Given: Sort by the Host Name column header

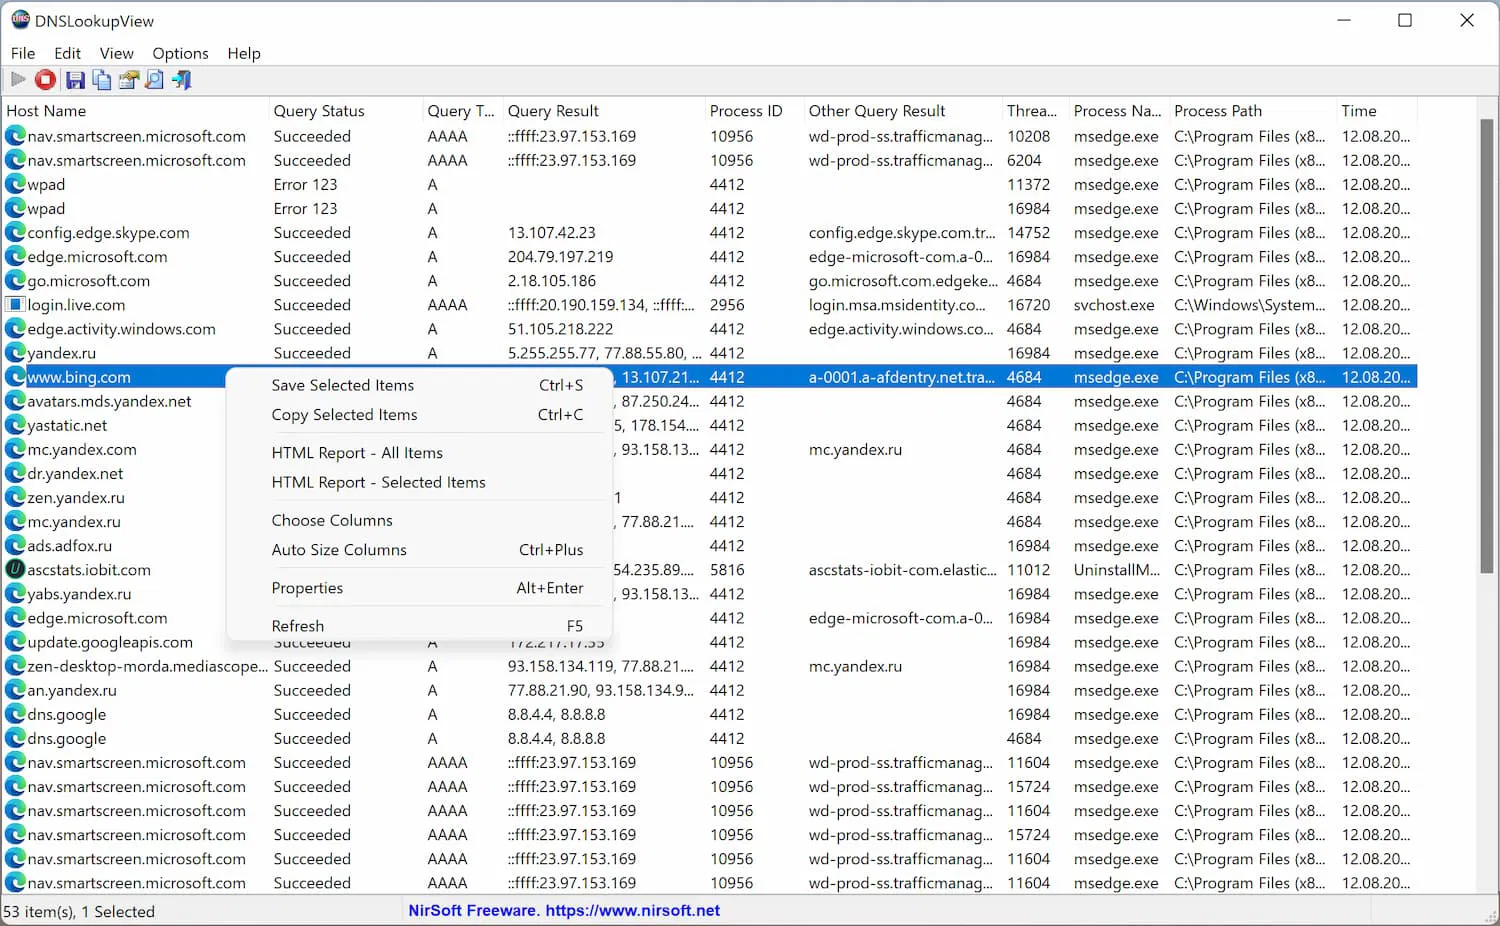Looking at the screenshot, I should (x=135, y=111).
